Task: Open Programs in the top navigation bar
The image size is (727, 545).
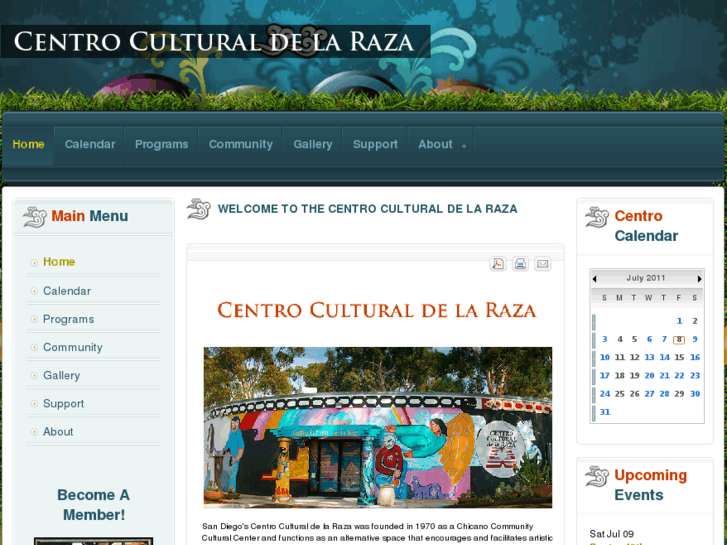Action: pos(161,144)
